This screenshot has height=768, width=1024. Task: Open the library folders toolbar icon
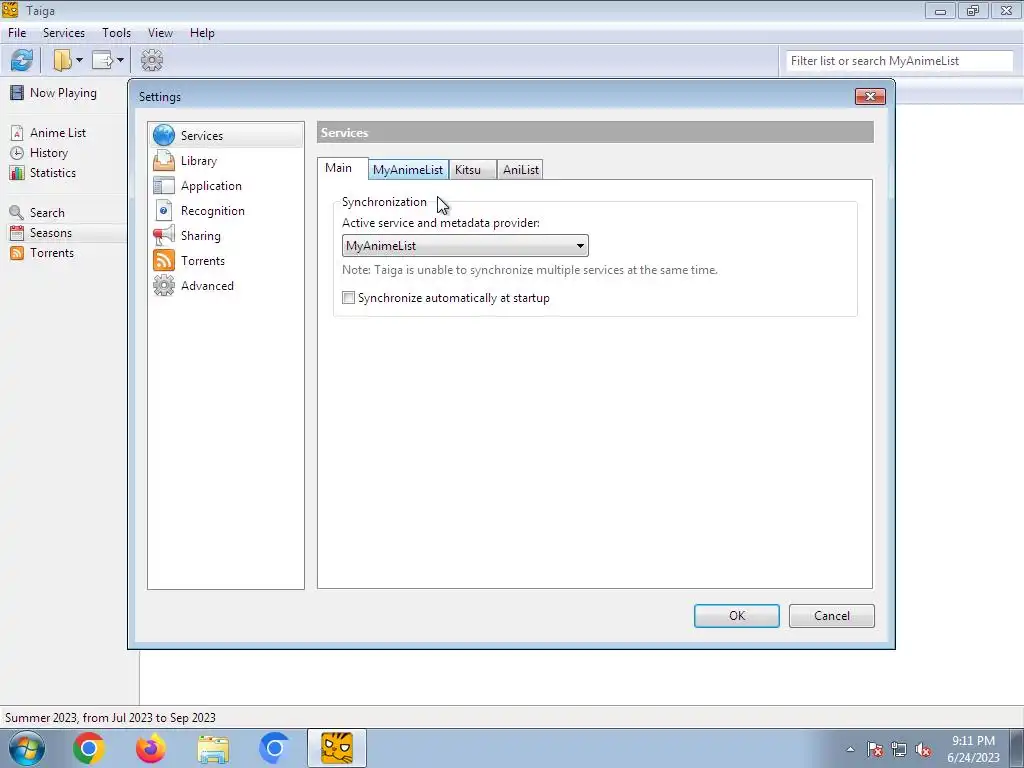click(x=63, y=61)
